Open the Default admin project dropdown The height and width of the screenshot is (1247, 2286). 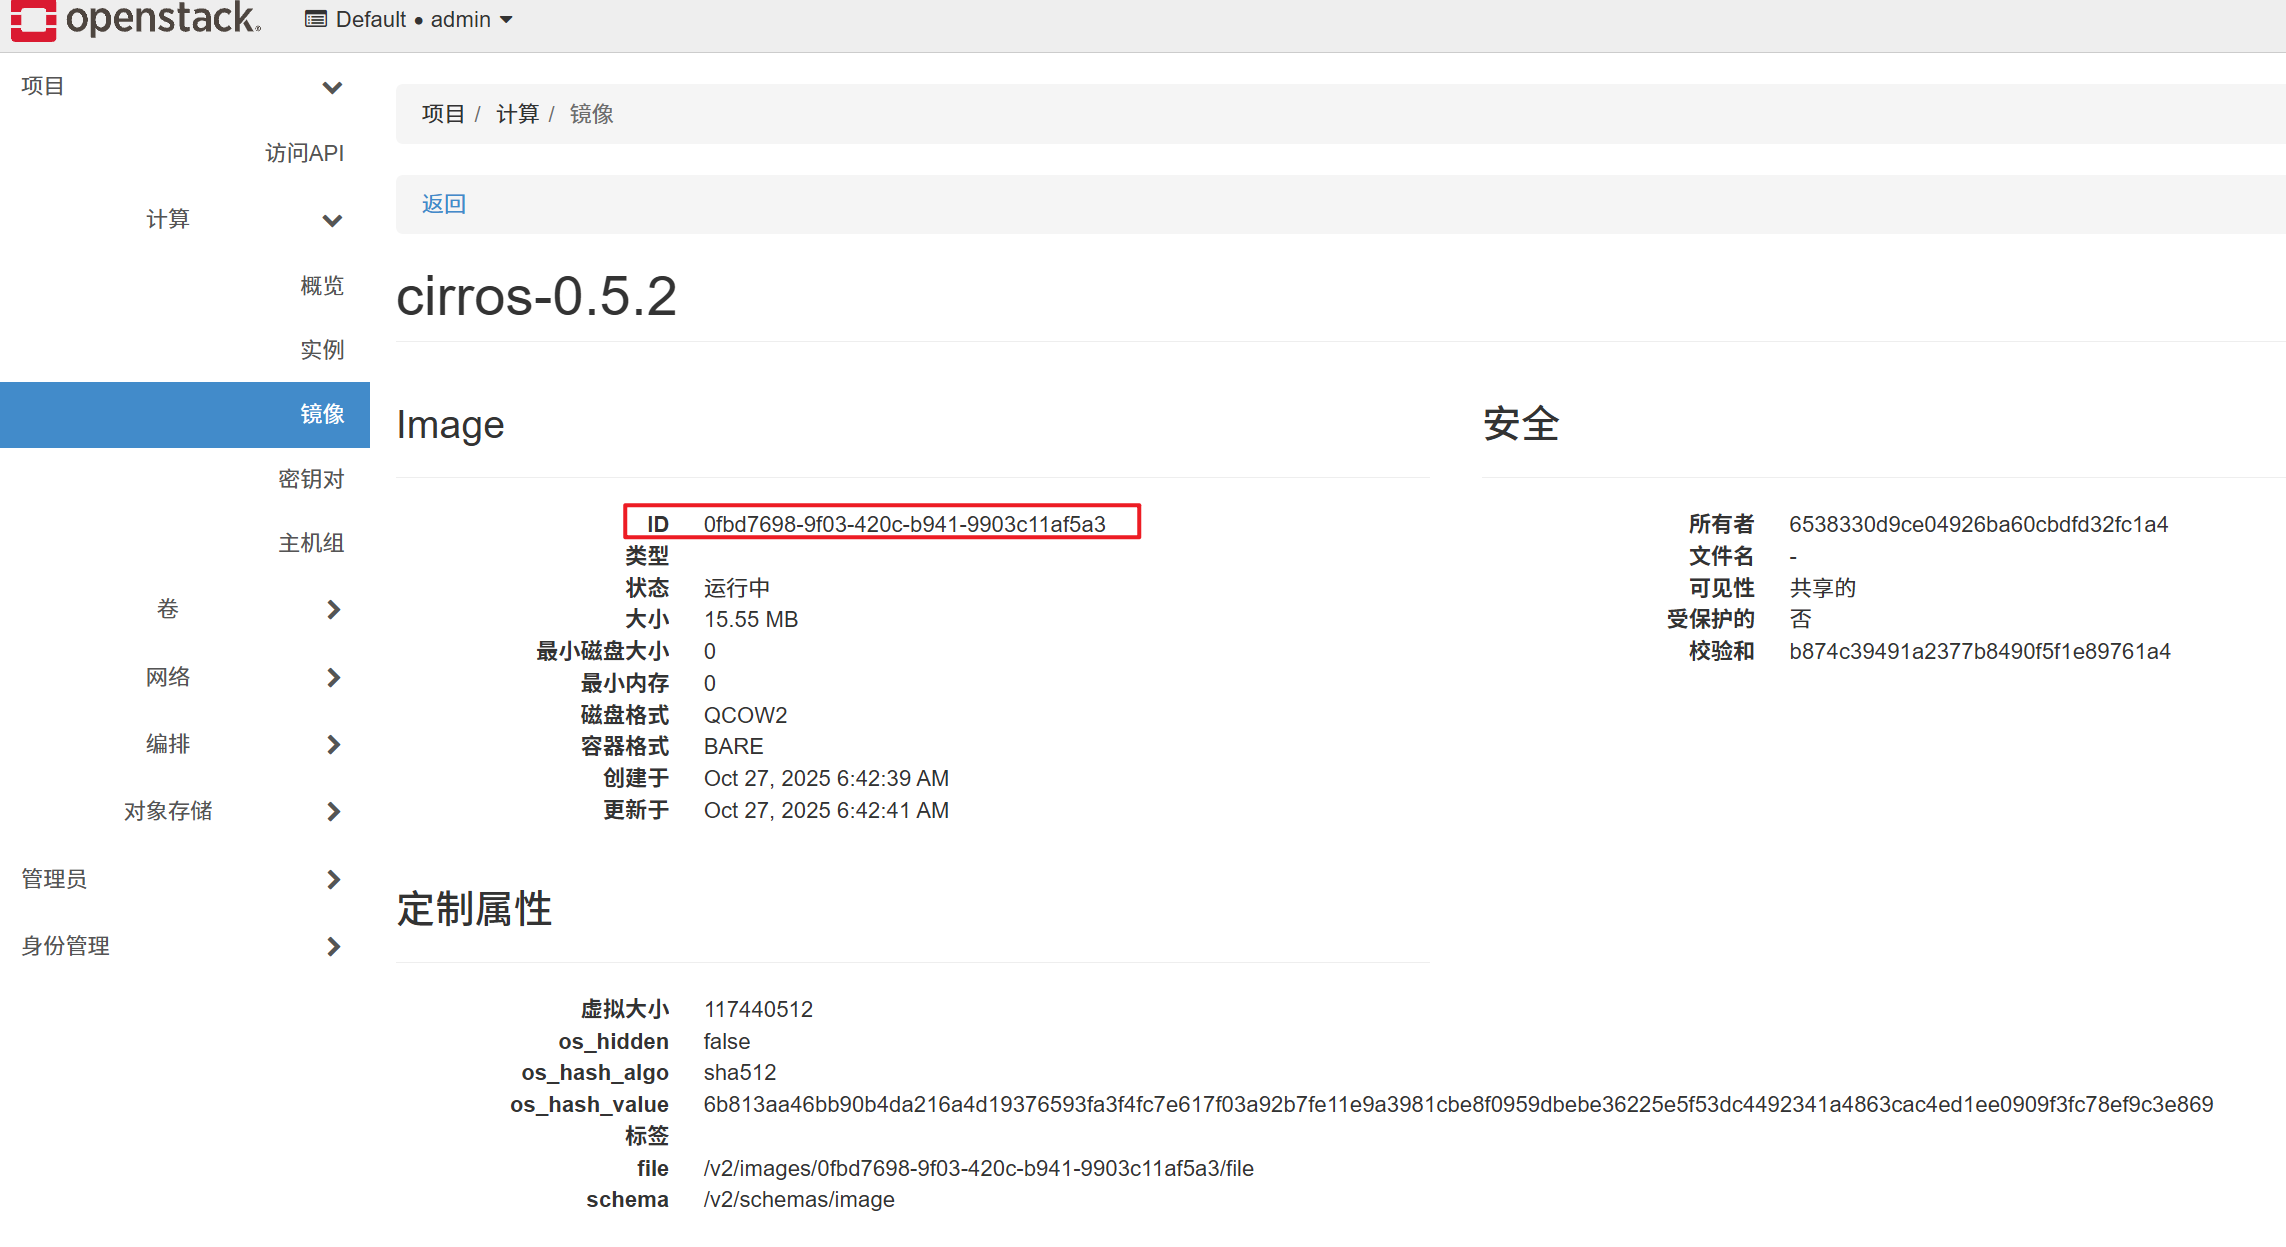click(x=409, y=20)
